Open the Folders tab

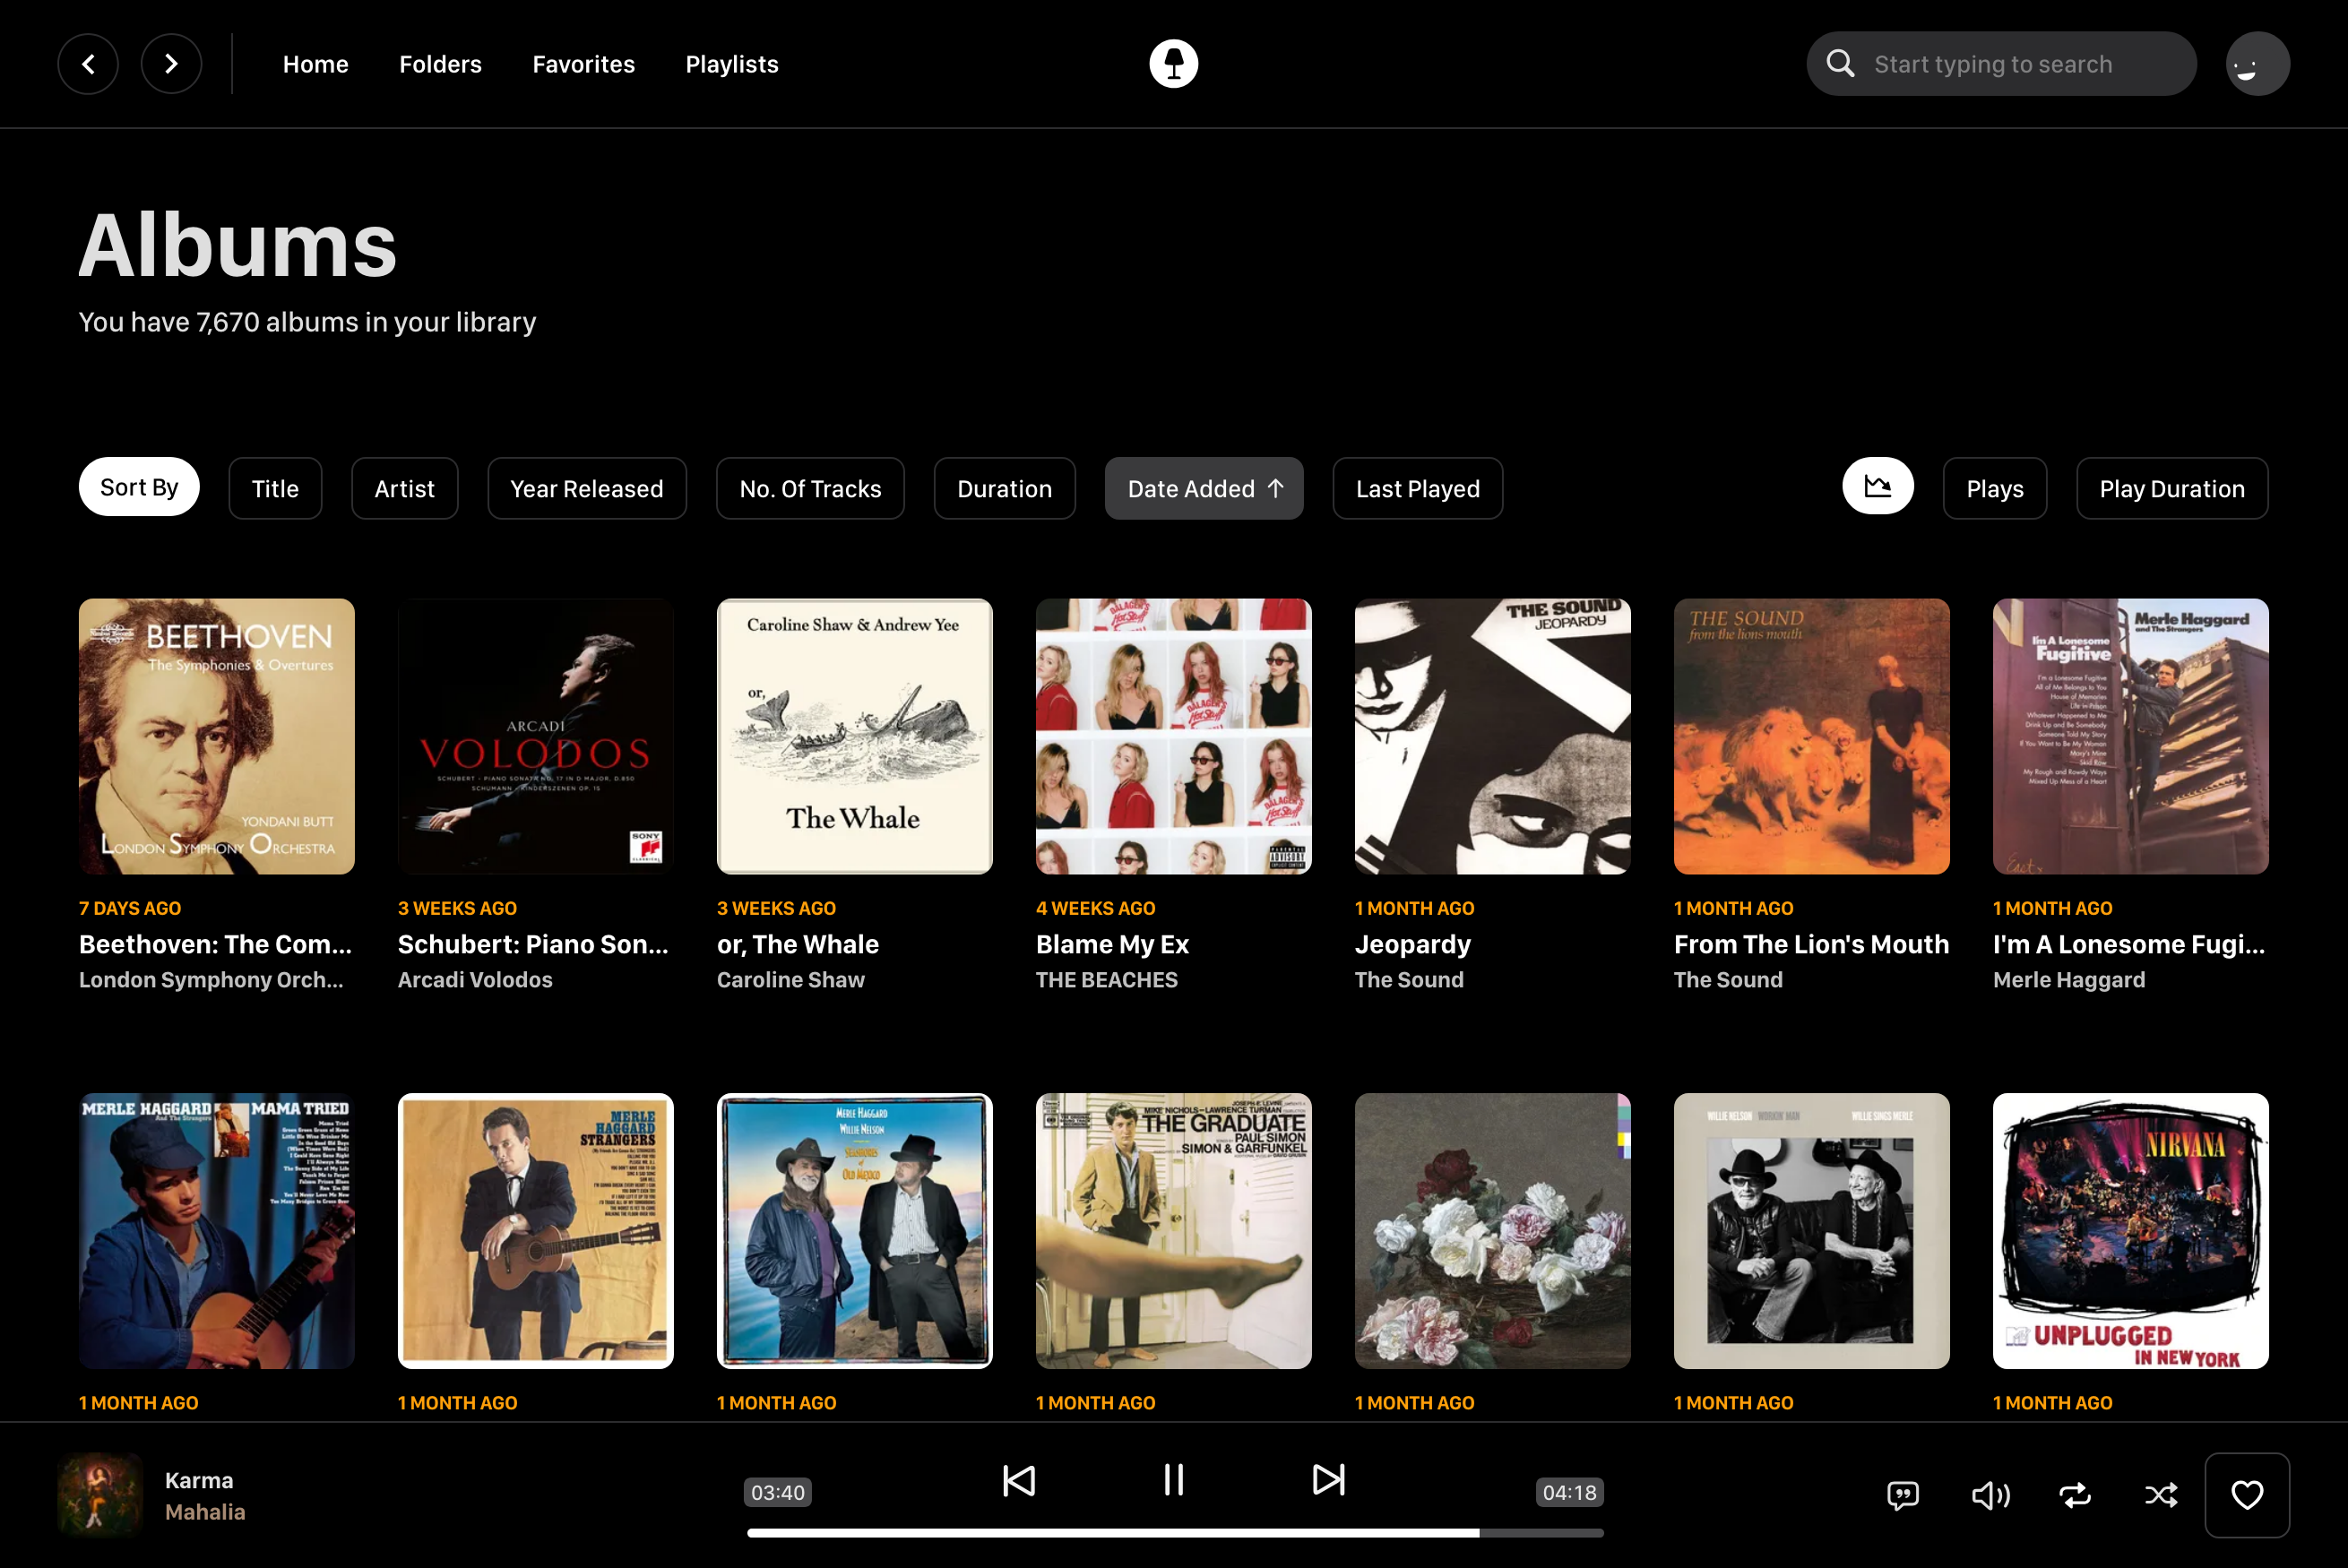pos(440,64)
